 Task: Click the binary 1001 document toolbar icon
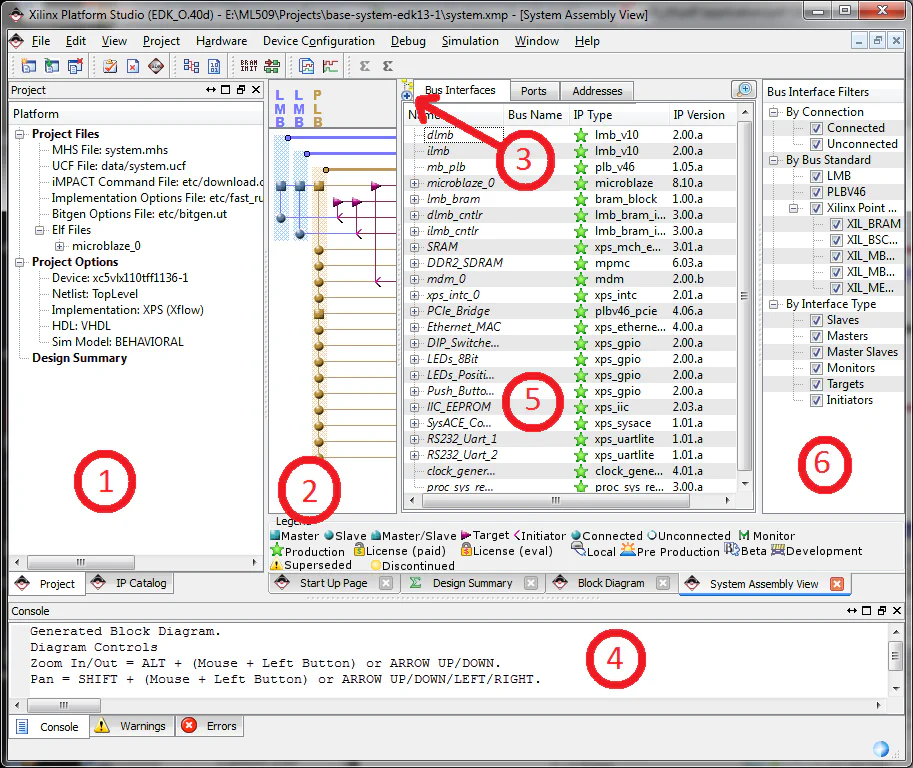point(213,66)
